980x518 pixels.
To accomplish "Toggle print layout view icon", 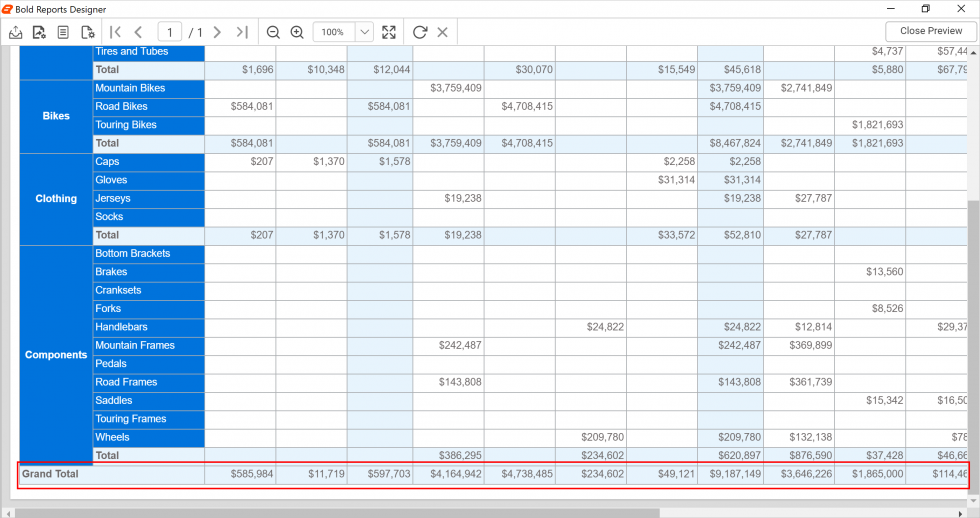I will pyautogui.click(x=63, y=32).
